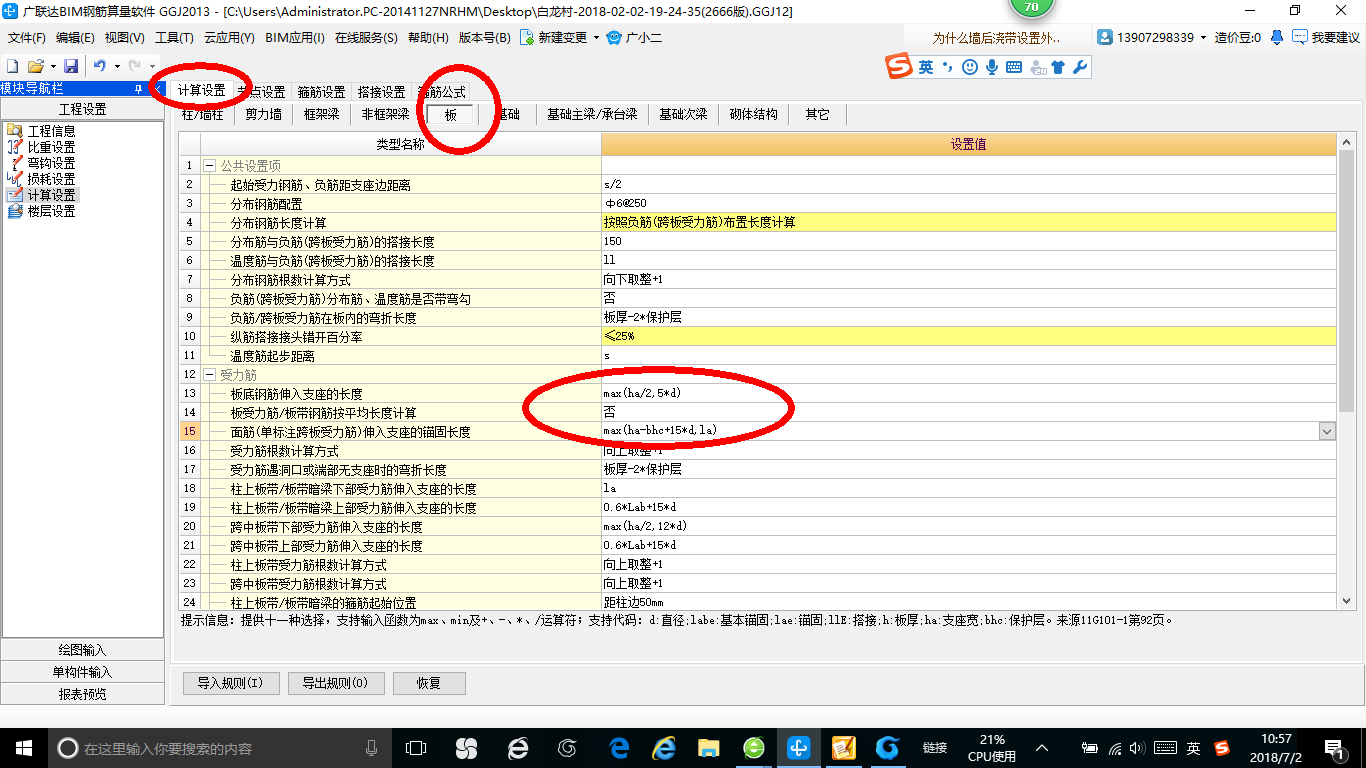1366x768 pixels.
Task: Open dropdown next to the undo arrow
Action: click(117, 66)
